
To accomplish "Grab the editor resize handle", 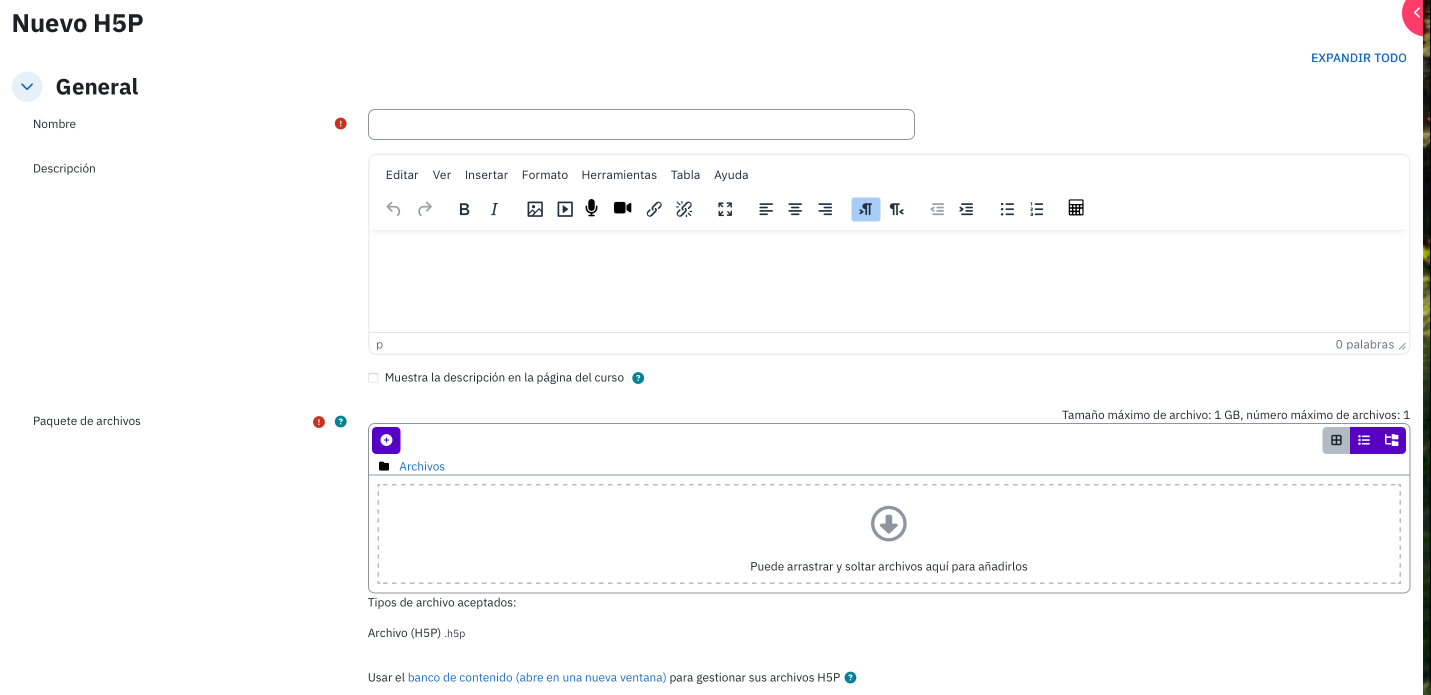I will coord(1402,345).
